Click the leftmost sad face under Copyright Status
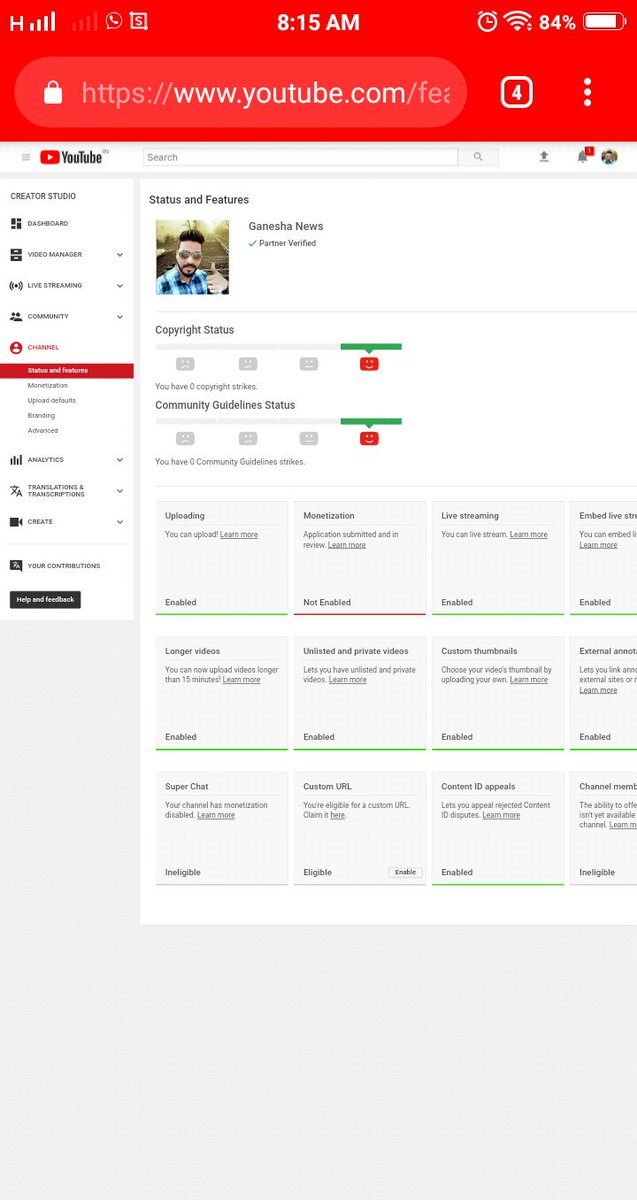Image resolution: width=637 pixels, height=1200 pixels. pos(185,364)
